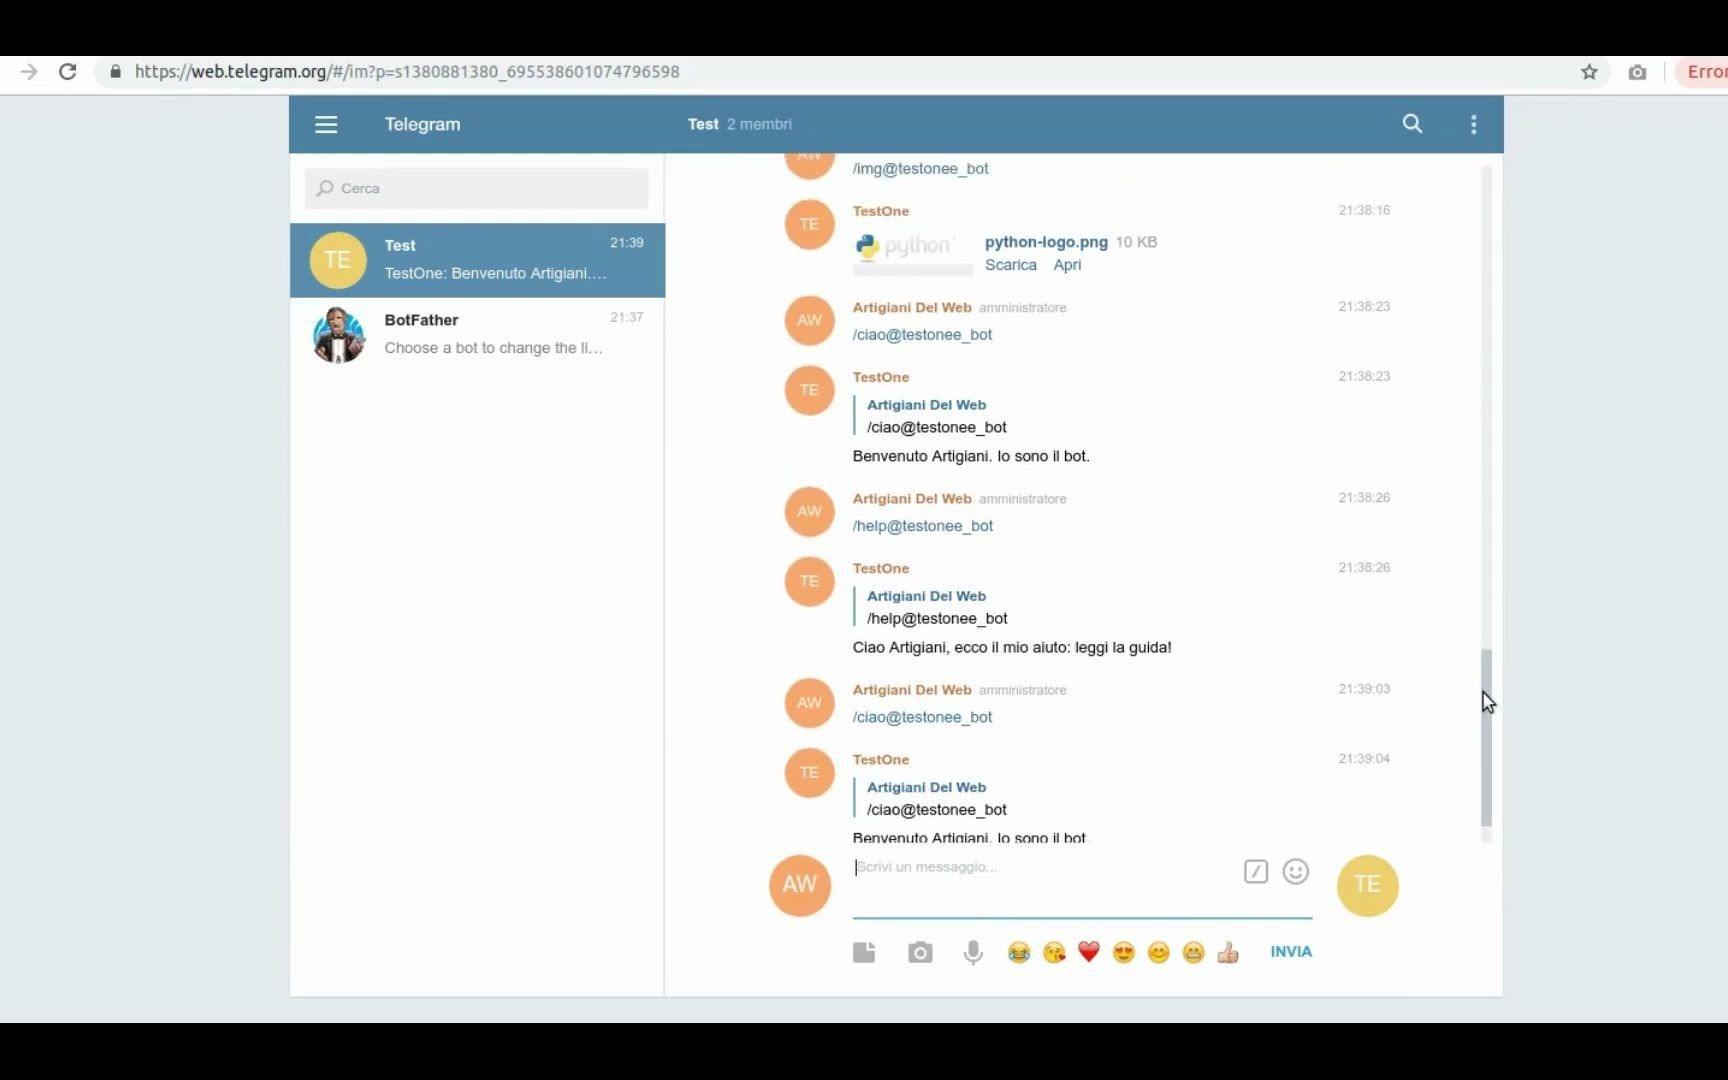Insert the grinning face emoji
Screen dimensions: 1728x1080
(1193, 952)
